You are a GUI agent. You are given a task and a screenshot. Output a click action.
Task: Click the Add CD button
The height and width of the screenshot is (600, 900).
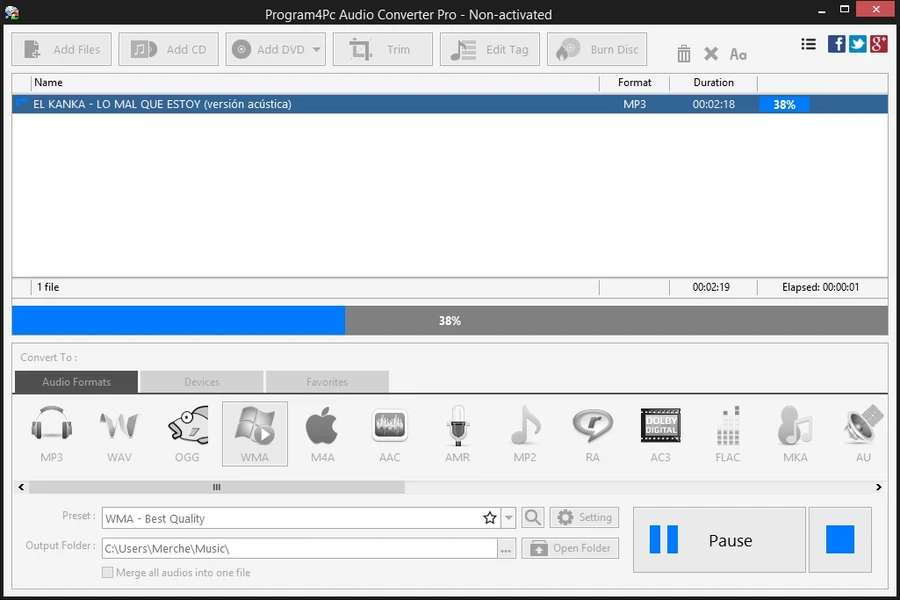[x=168, y=49]
